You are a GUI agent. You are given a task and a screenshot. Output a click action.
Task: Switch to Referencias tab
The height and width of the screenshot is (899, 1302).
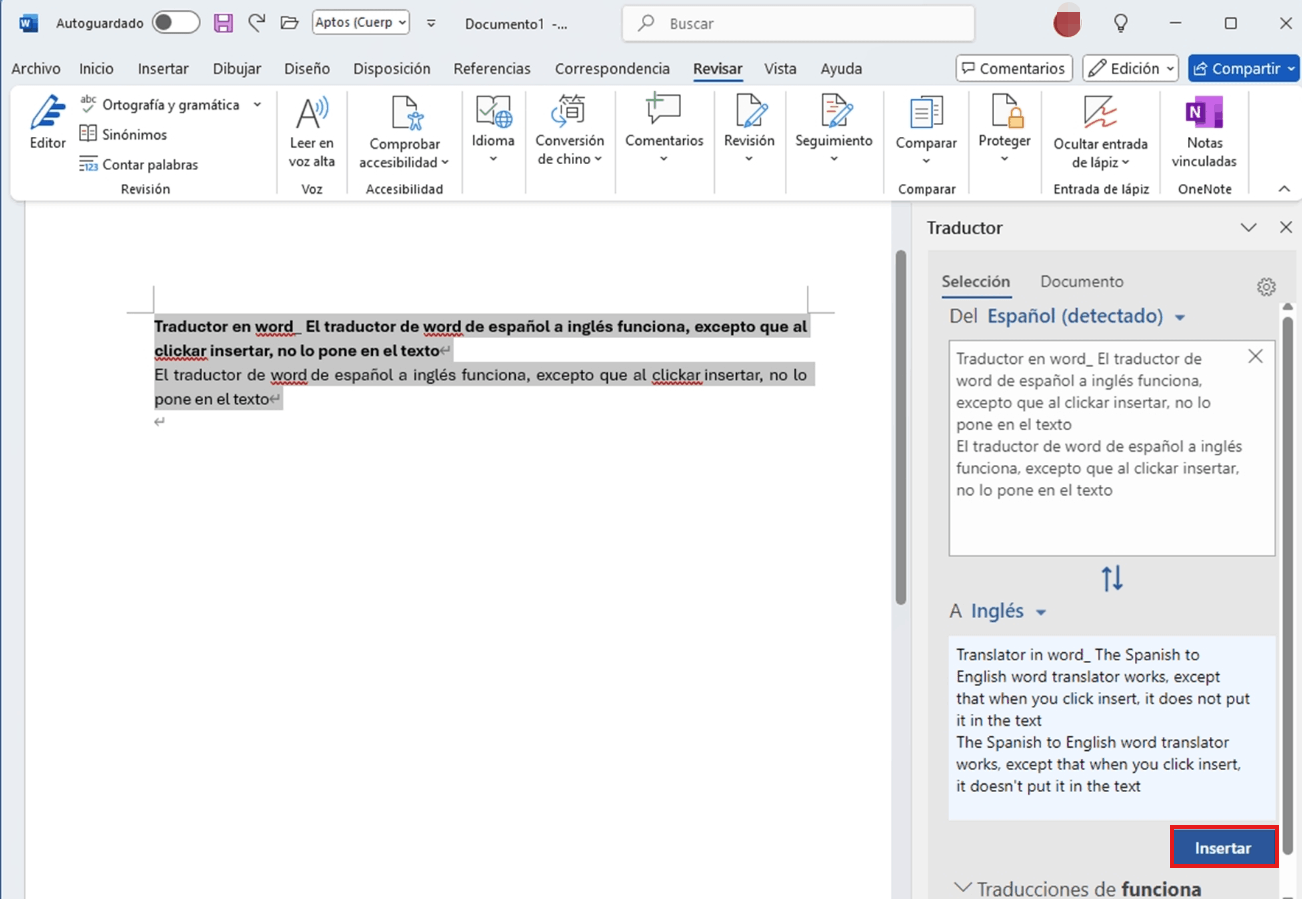point(492,69)
